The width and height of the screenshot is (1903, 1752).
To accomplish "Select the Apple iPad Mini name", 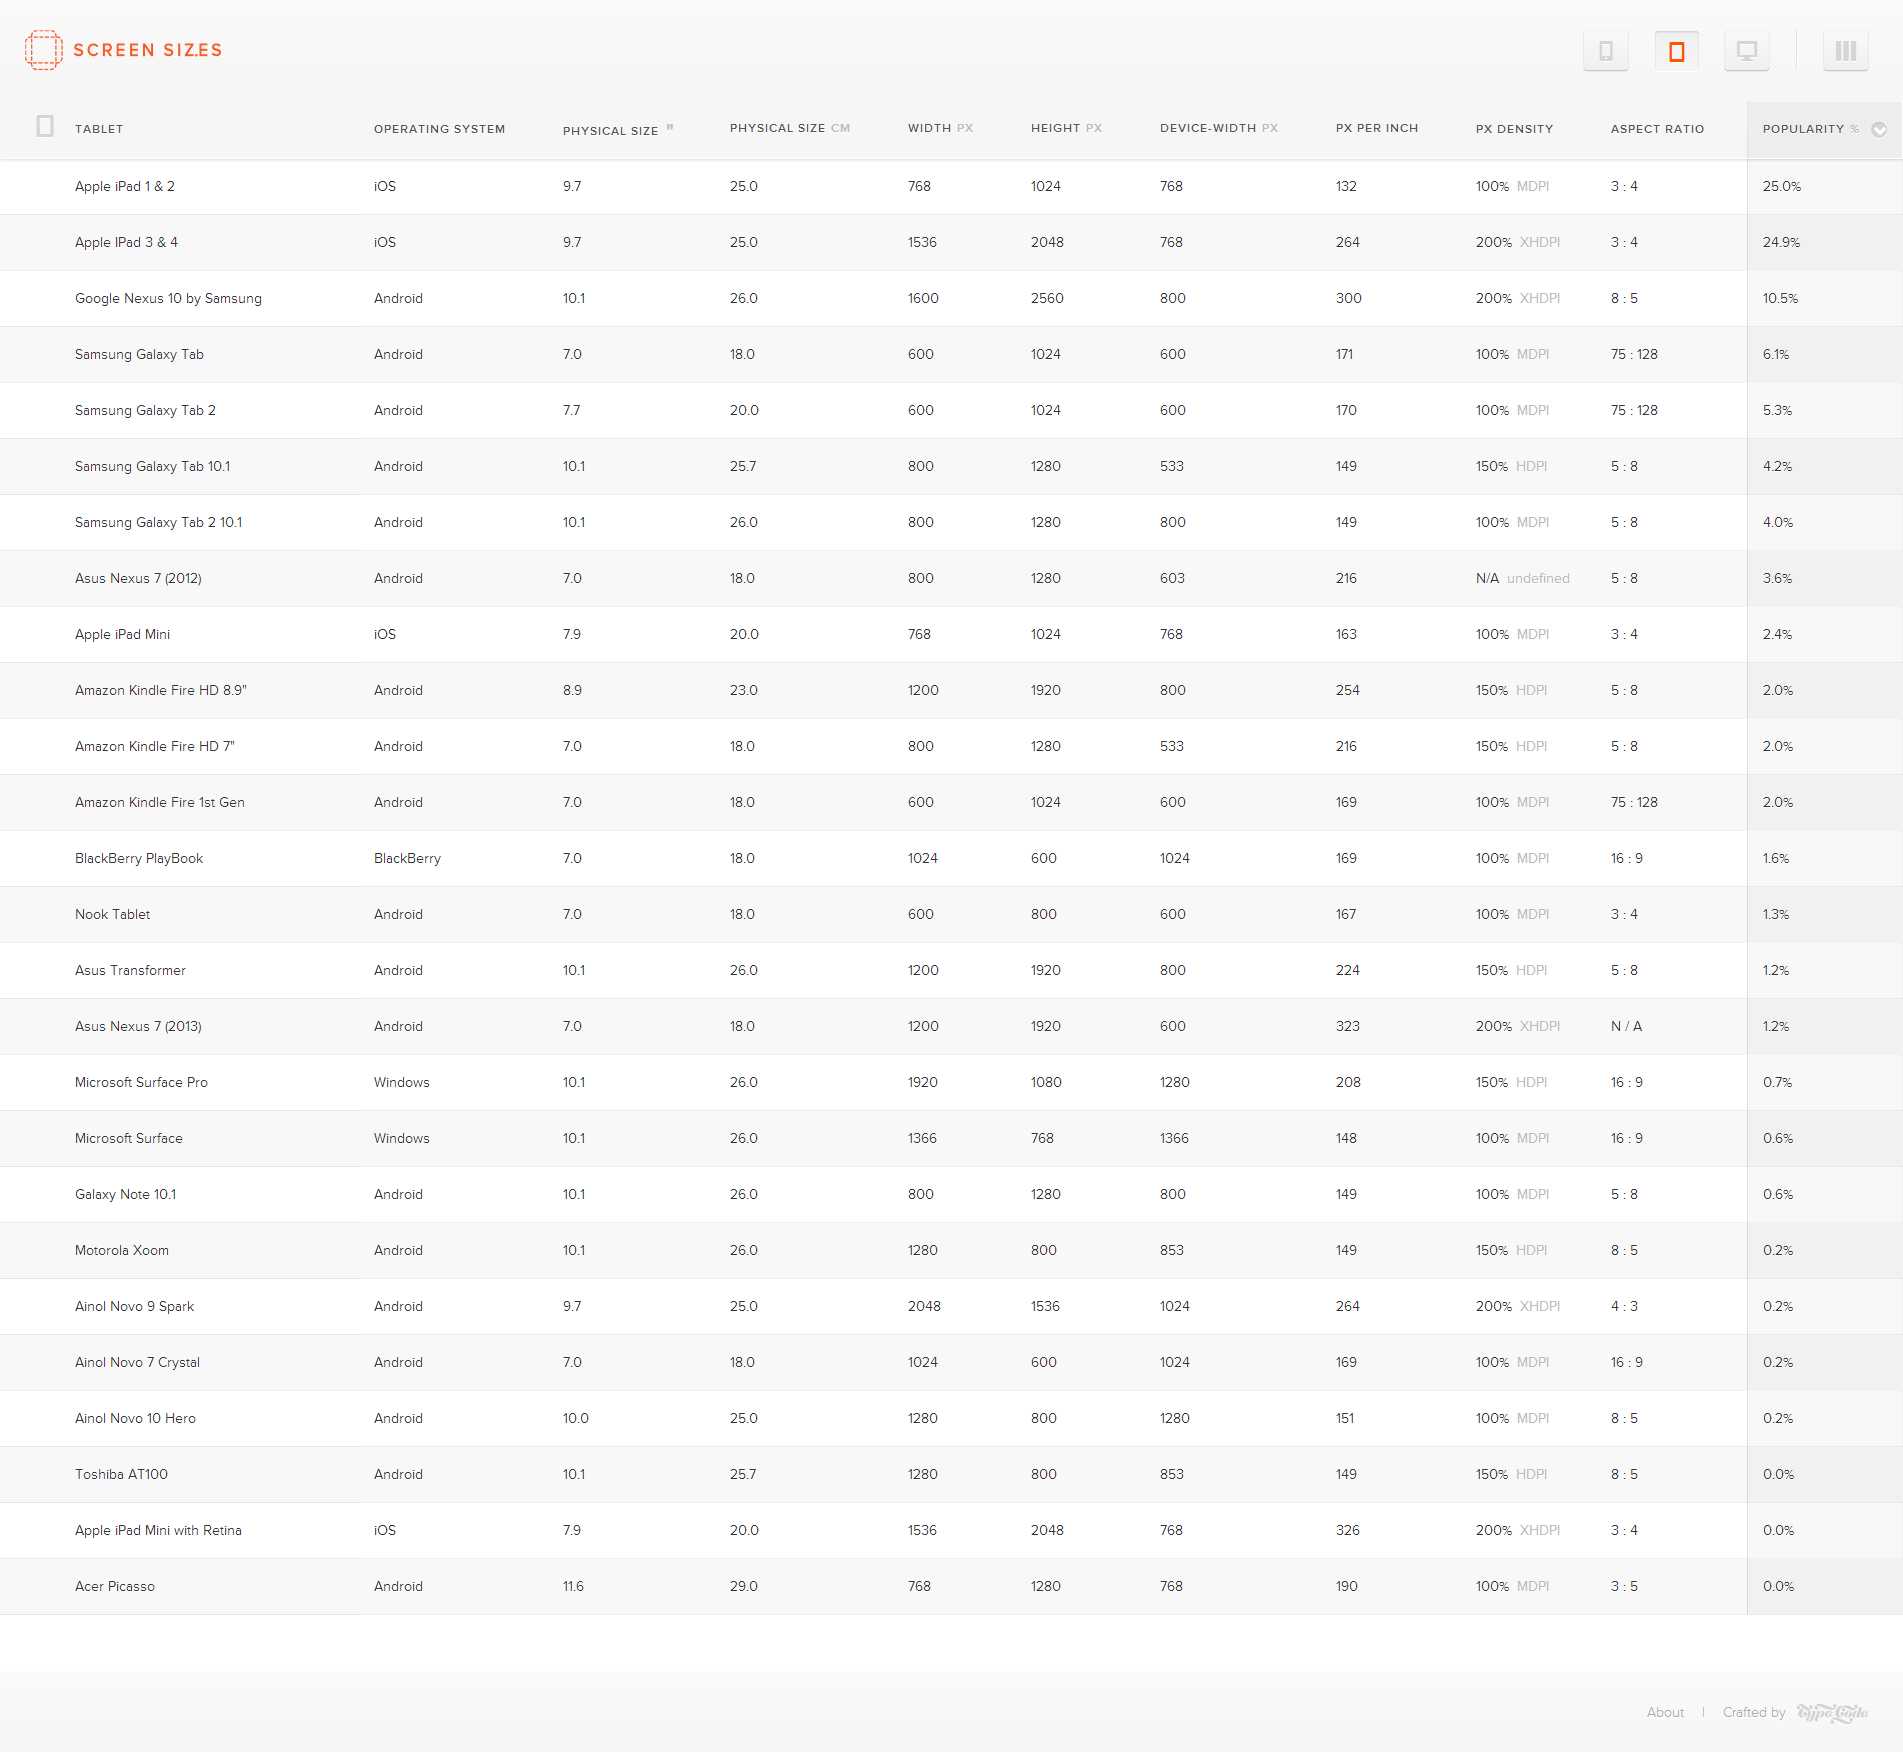I will [x=122, y=634].
